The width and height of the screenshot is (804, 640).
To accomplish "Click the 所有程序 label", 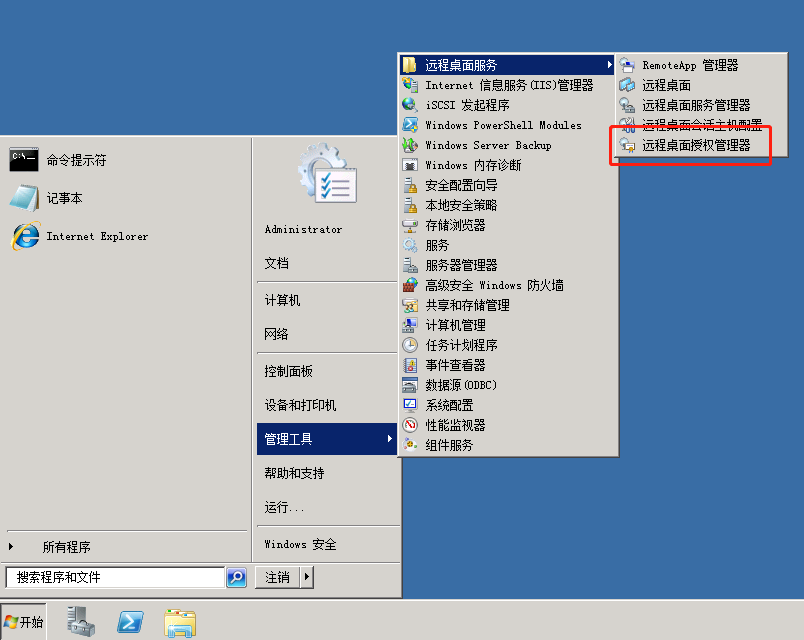I will (x=67, y=547).
